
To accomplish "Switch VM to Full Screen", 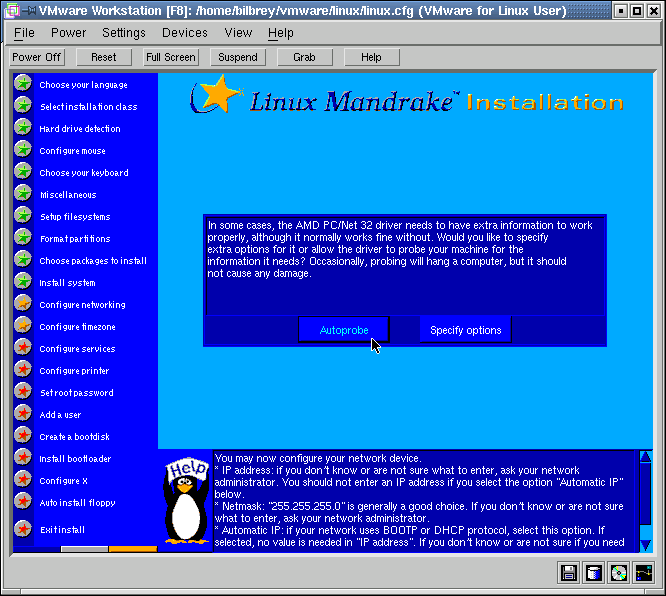I will pos(171,57).
